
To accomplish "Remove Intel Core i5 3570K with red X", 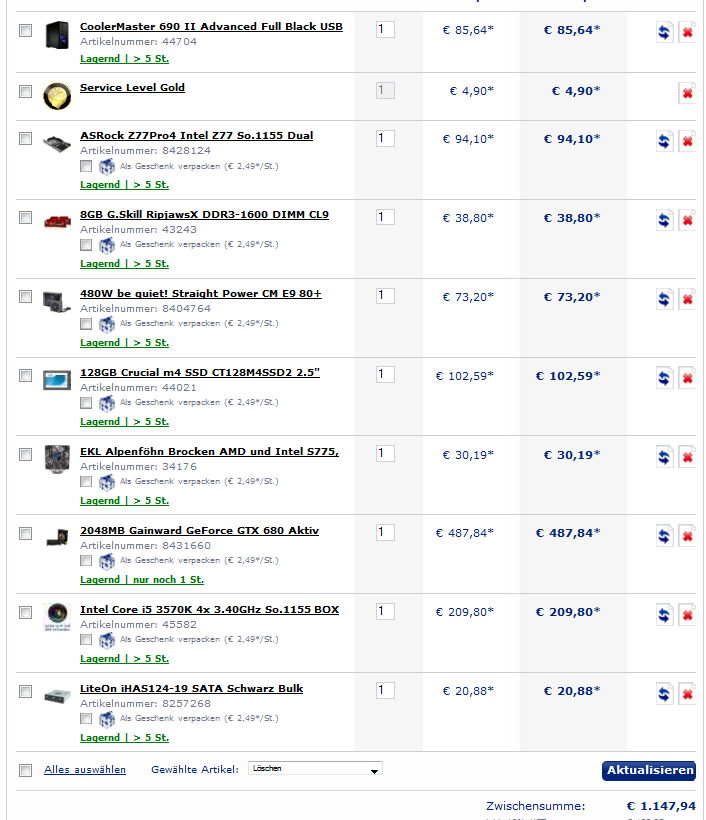I will [x=687, y=615].
